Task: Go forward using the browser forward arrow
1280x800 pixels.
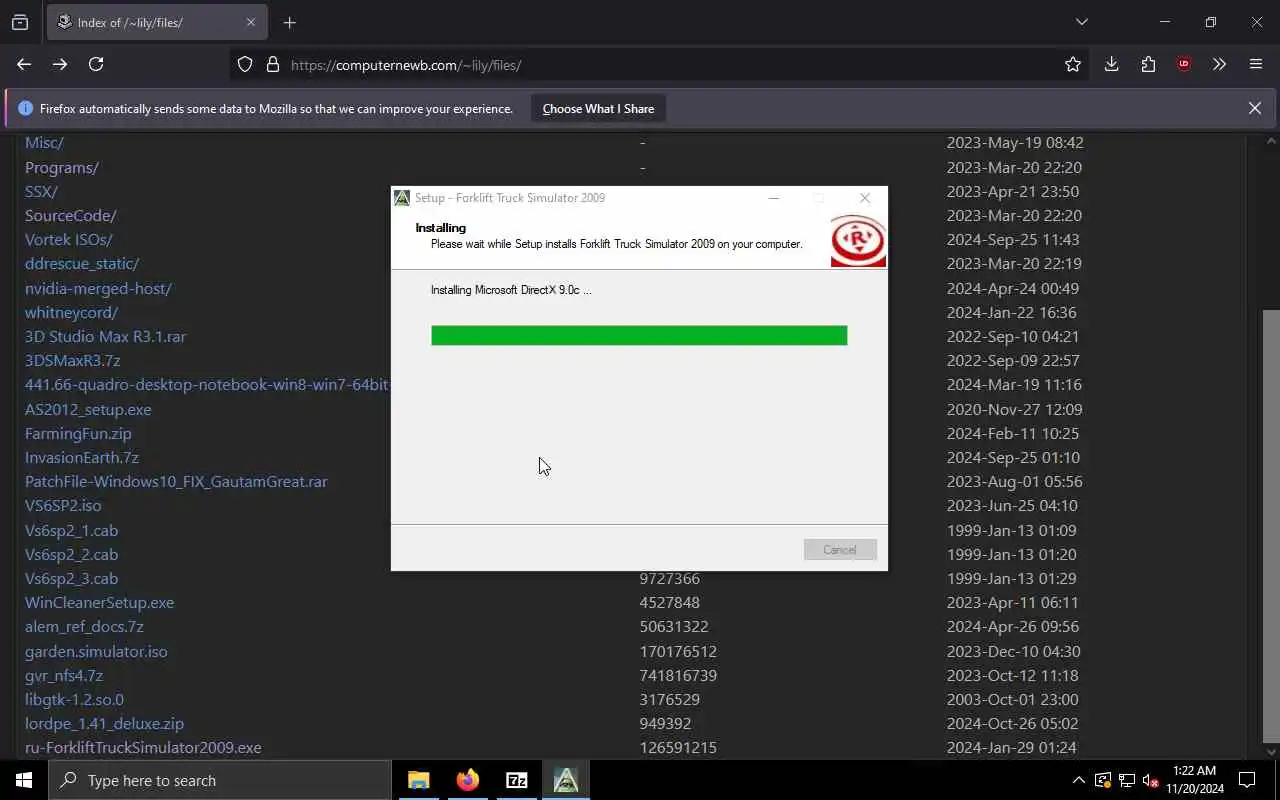Action: click(60, 64)
